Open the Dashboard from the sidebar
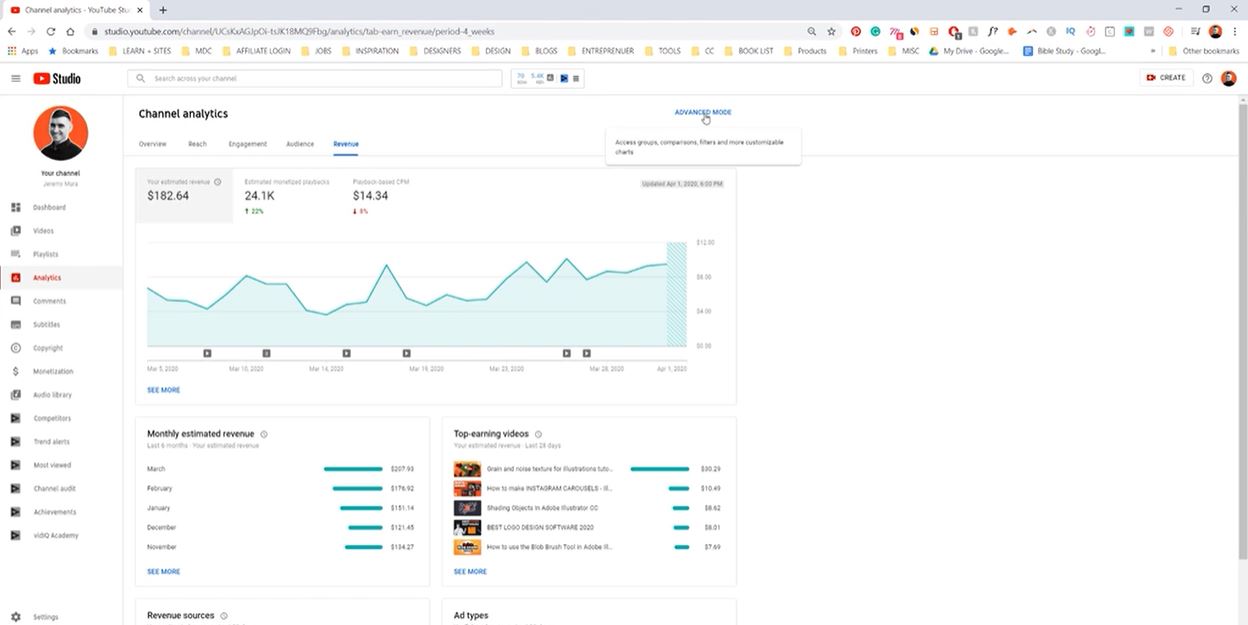This screenshot has width=1248, height=625. 45,207
